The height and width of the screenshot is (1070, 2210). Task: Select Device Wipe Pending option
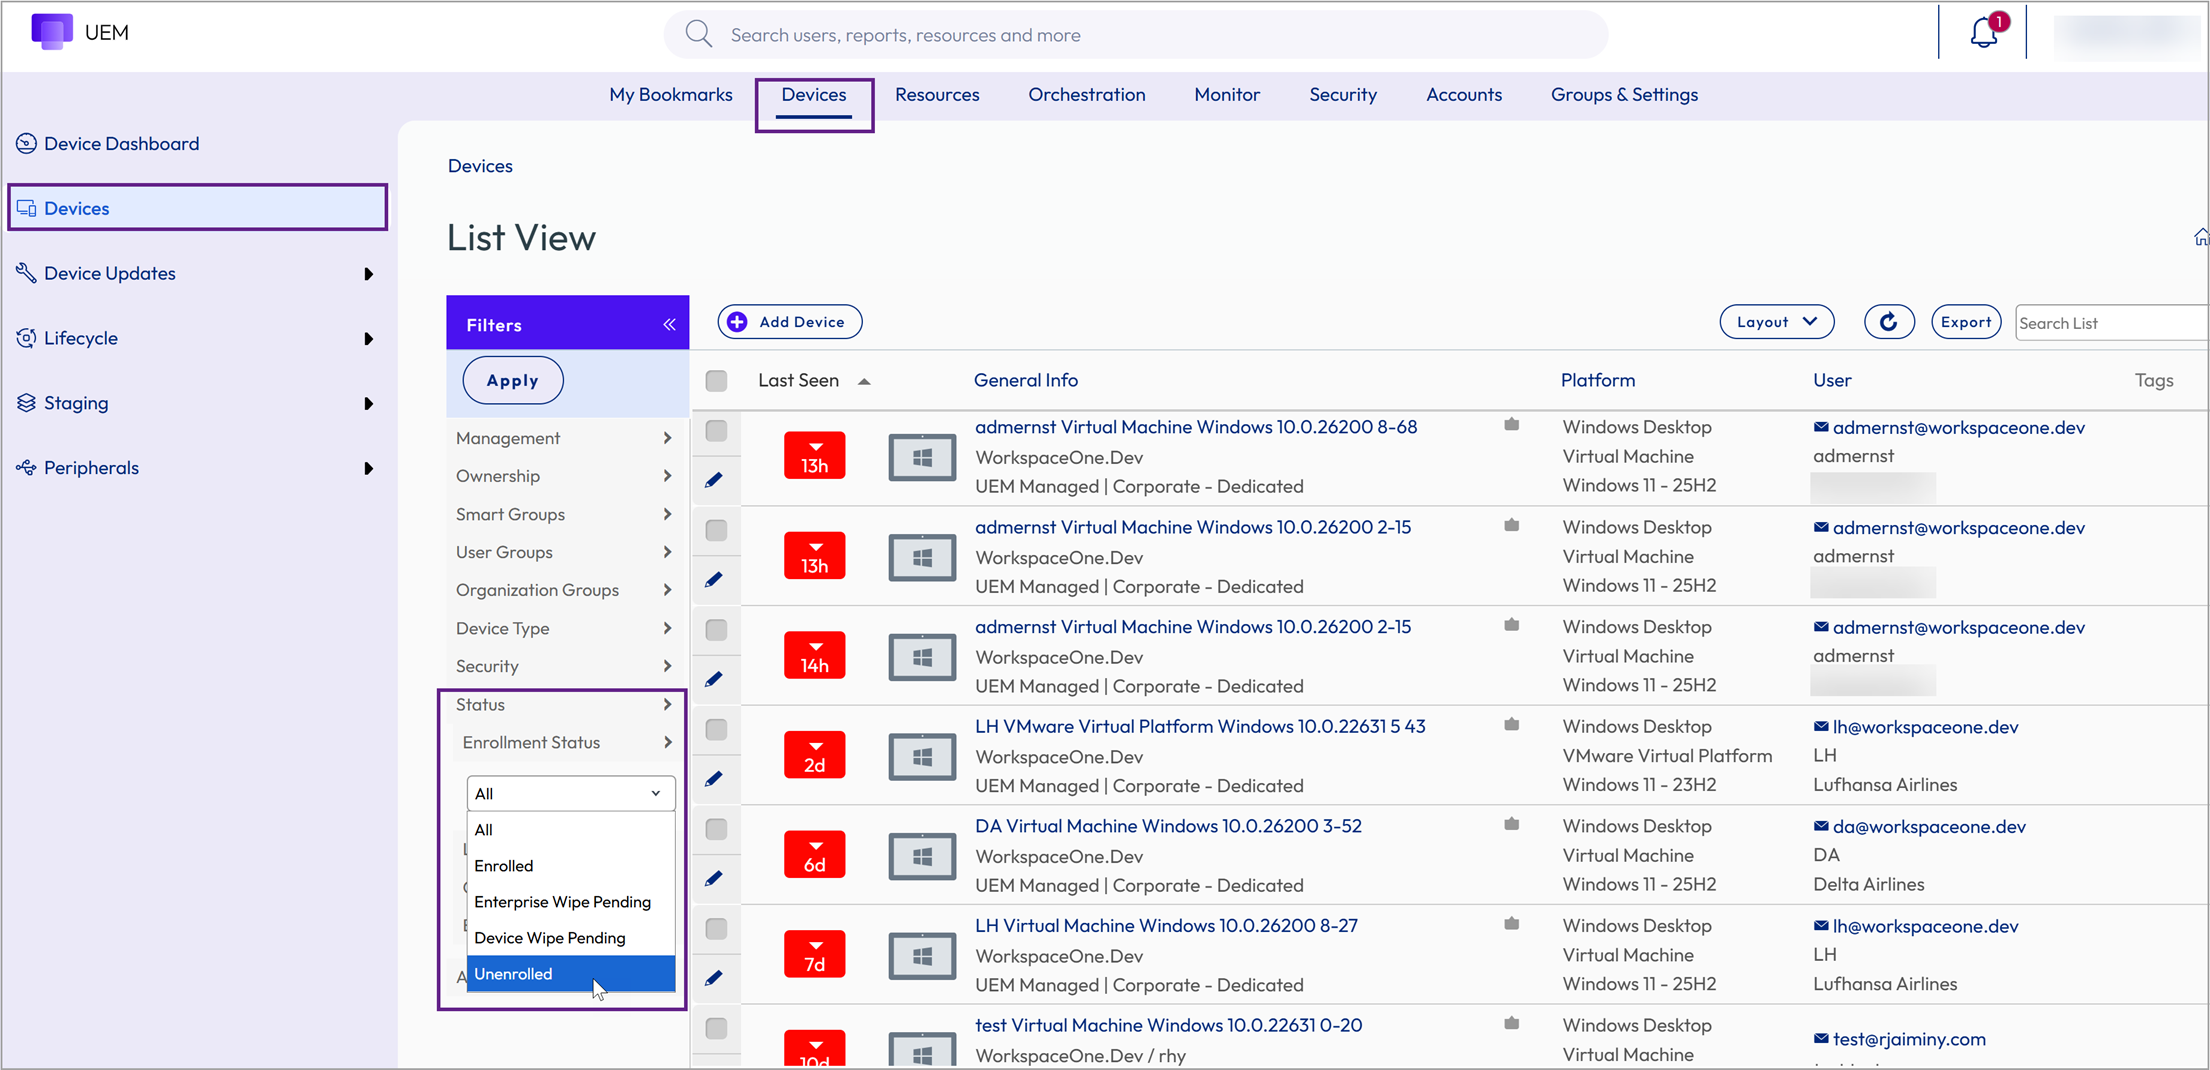[x=571, y=938]
